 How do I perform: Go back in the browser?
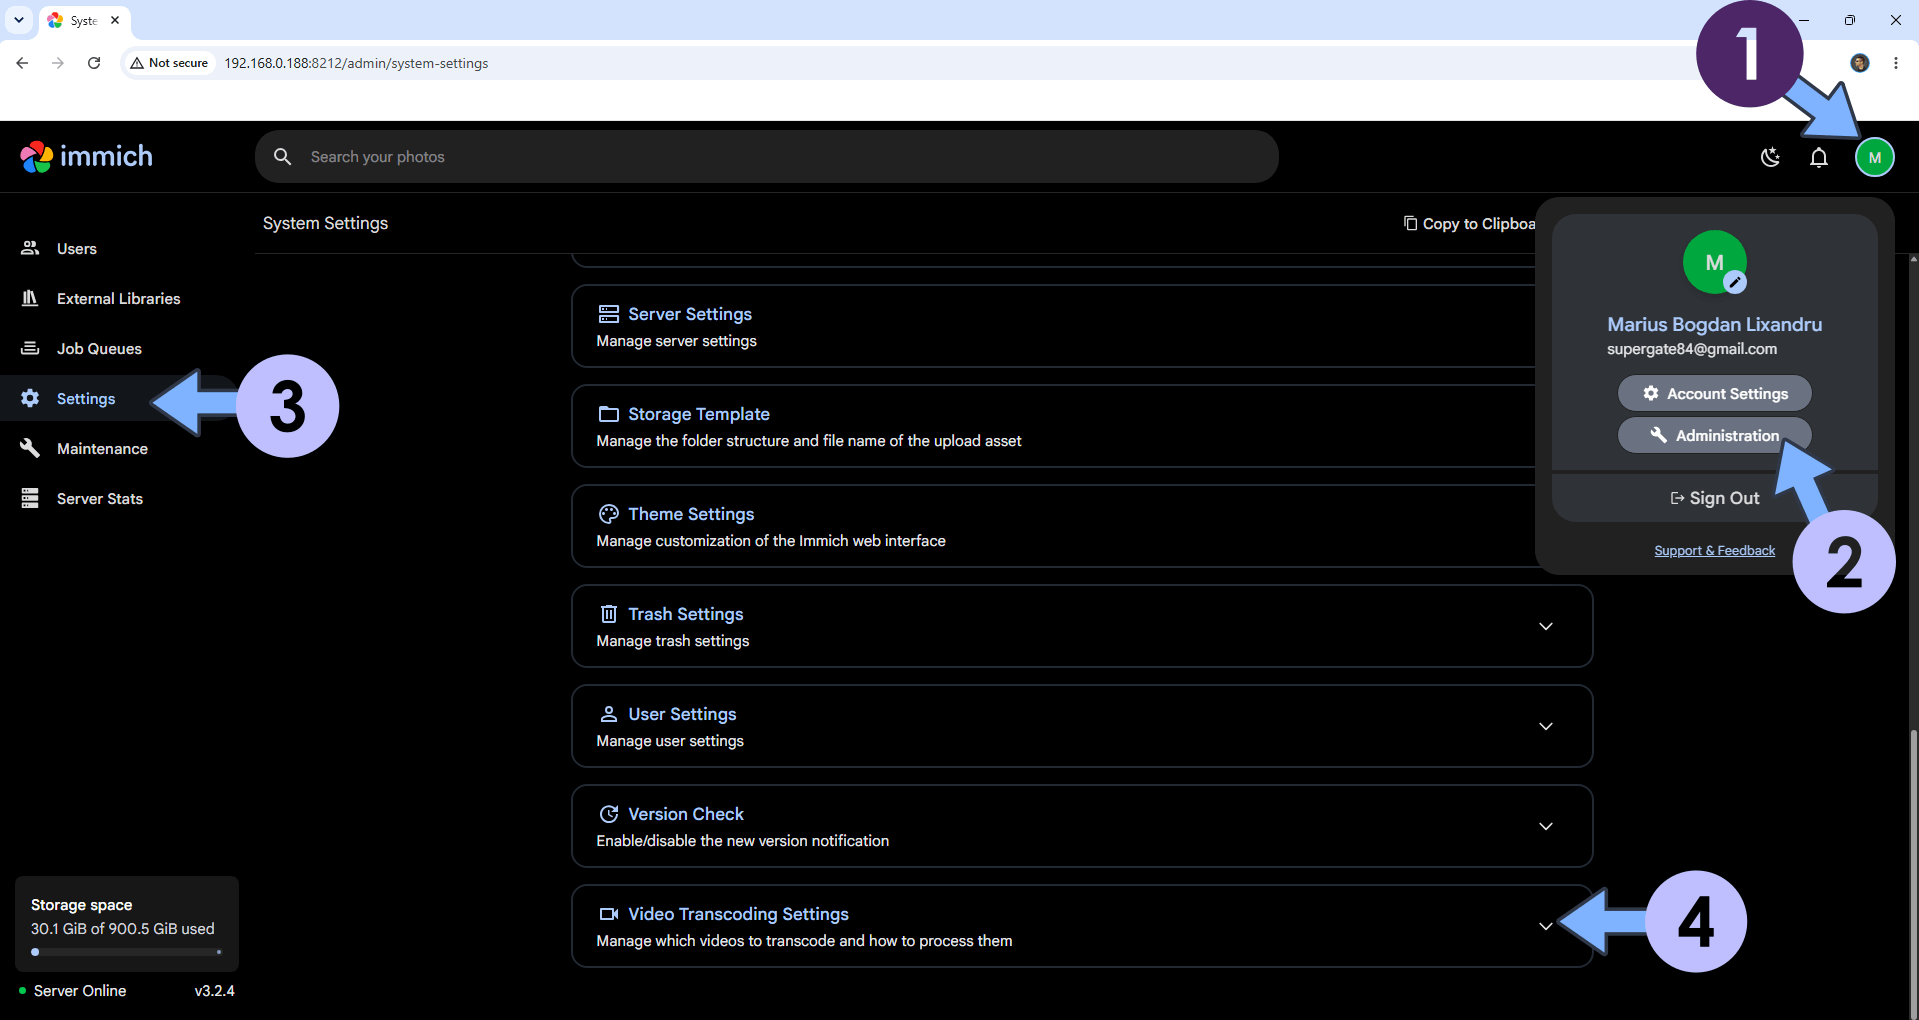click(x=22, y=63)
